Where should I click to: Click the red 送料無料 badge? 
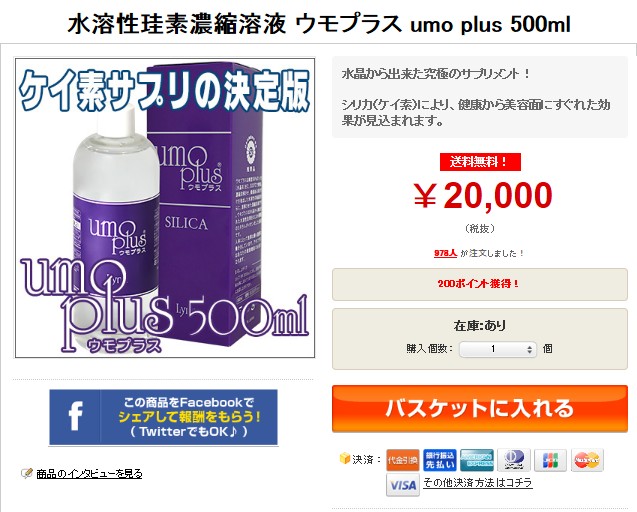point(480,162)
